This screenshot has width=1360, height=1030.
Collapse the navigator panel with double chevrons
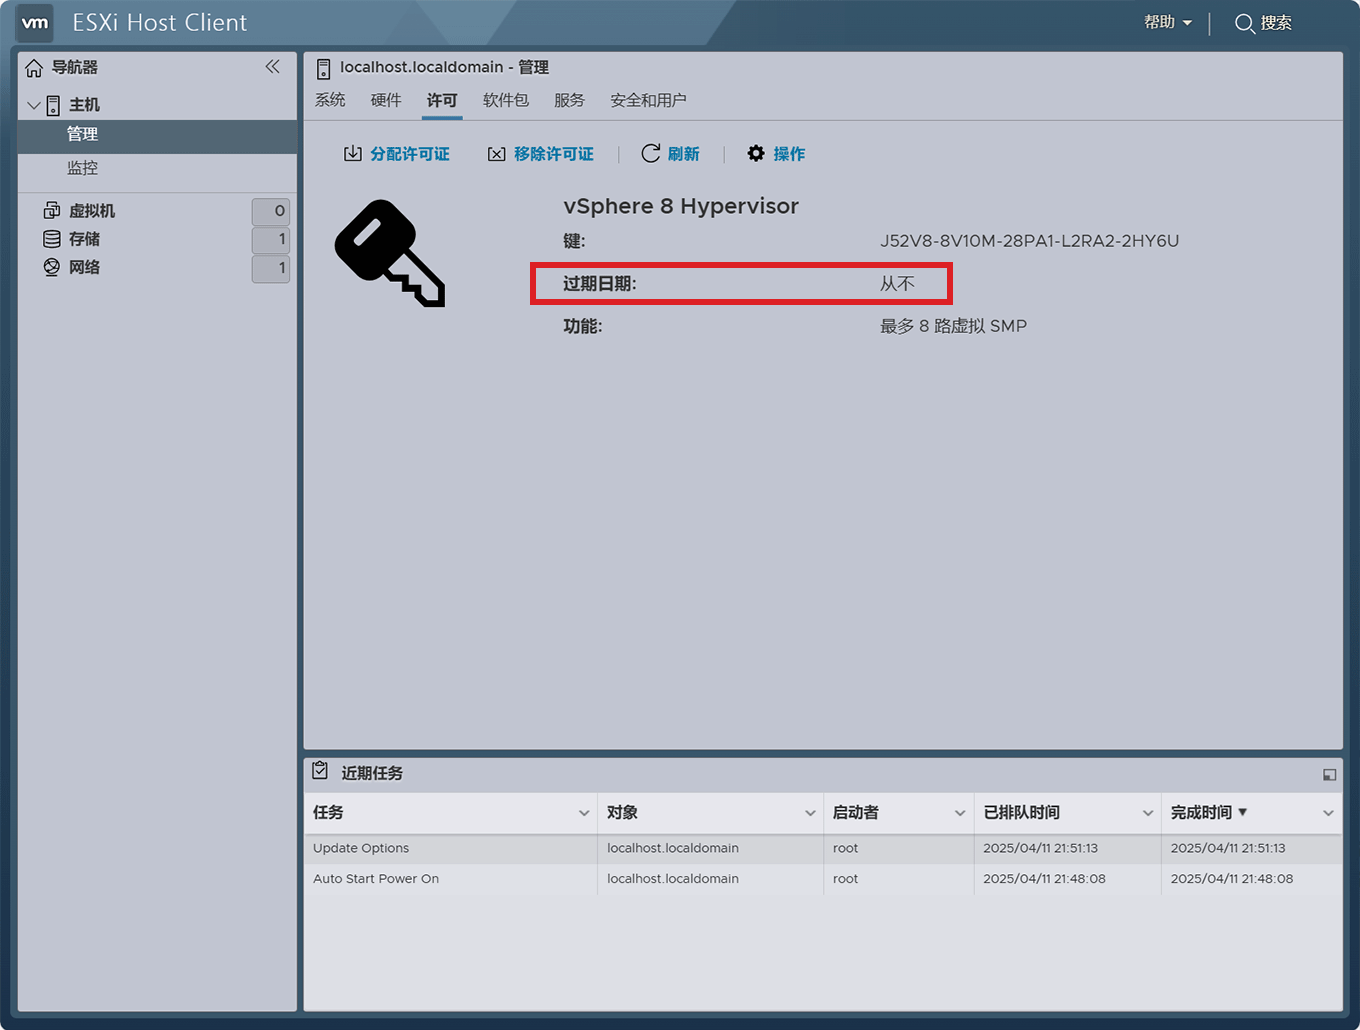[x=272, y=66]
